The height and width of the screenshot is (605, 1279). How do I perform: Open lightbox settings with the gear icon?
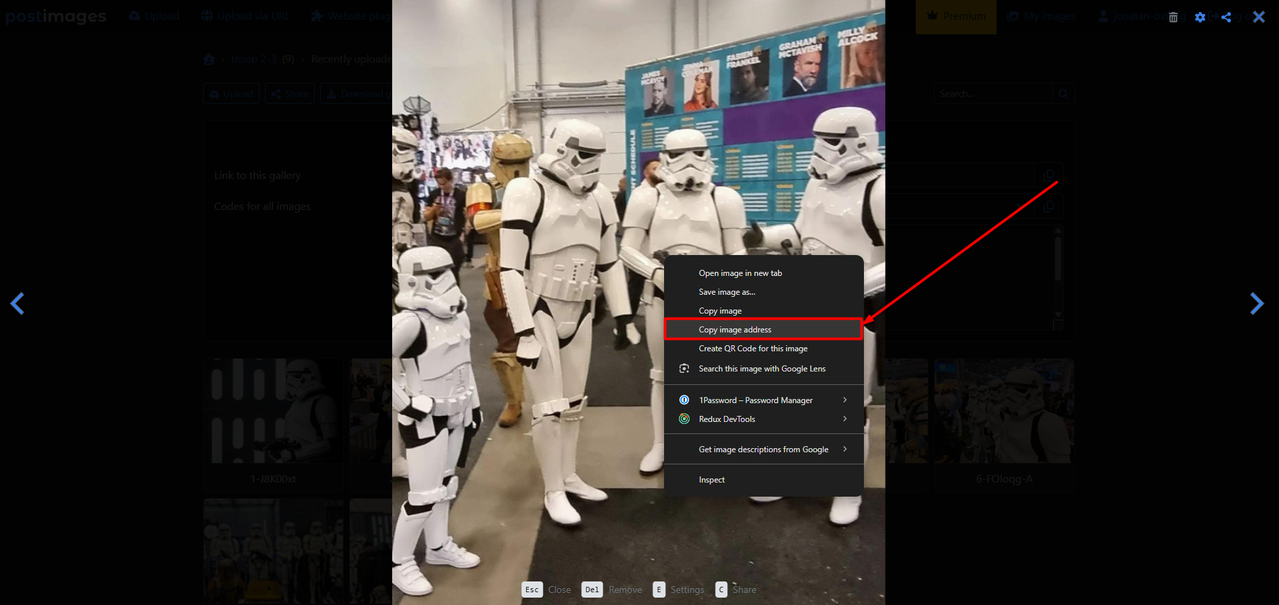tap(1200, 17)
